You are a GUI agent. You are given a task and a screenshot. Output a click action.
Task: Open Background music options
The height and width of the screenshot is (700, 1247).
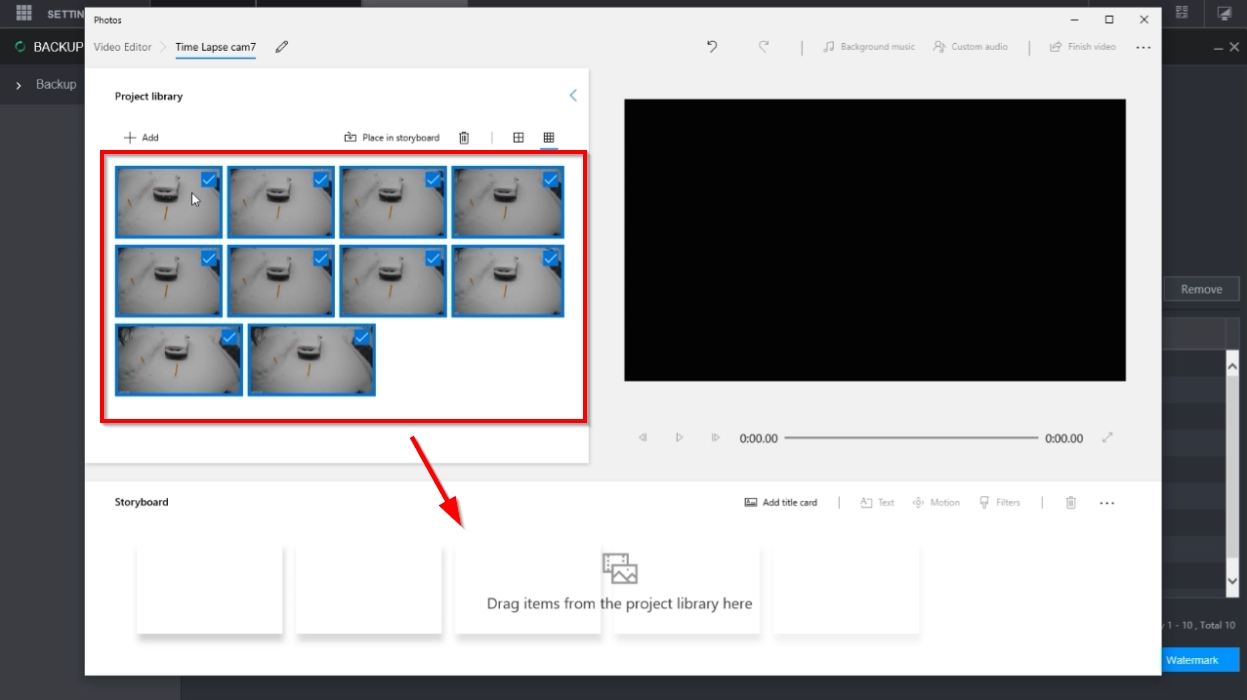869,47
